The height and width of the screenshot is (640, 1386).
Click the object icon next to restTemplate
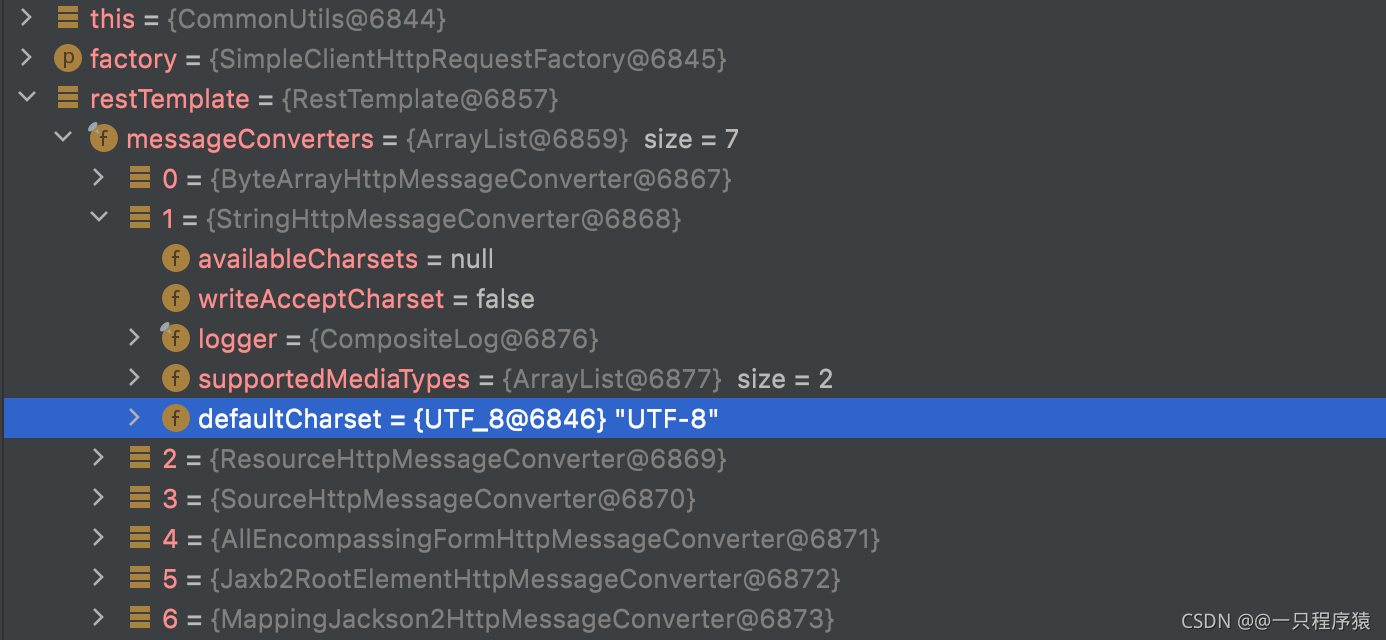click(x=67, y=98)
